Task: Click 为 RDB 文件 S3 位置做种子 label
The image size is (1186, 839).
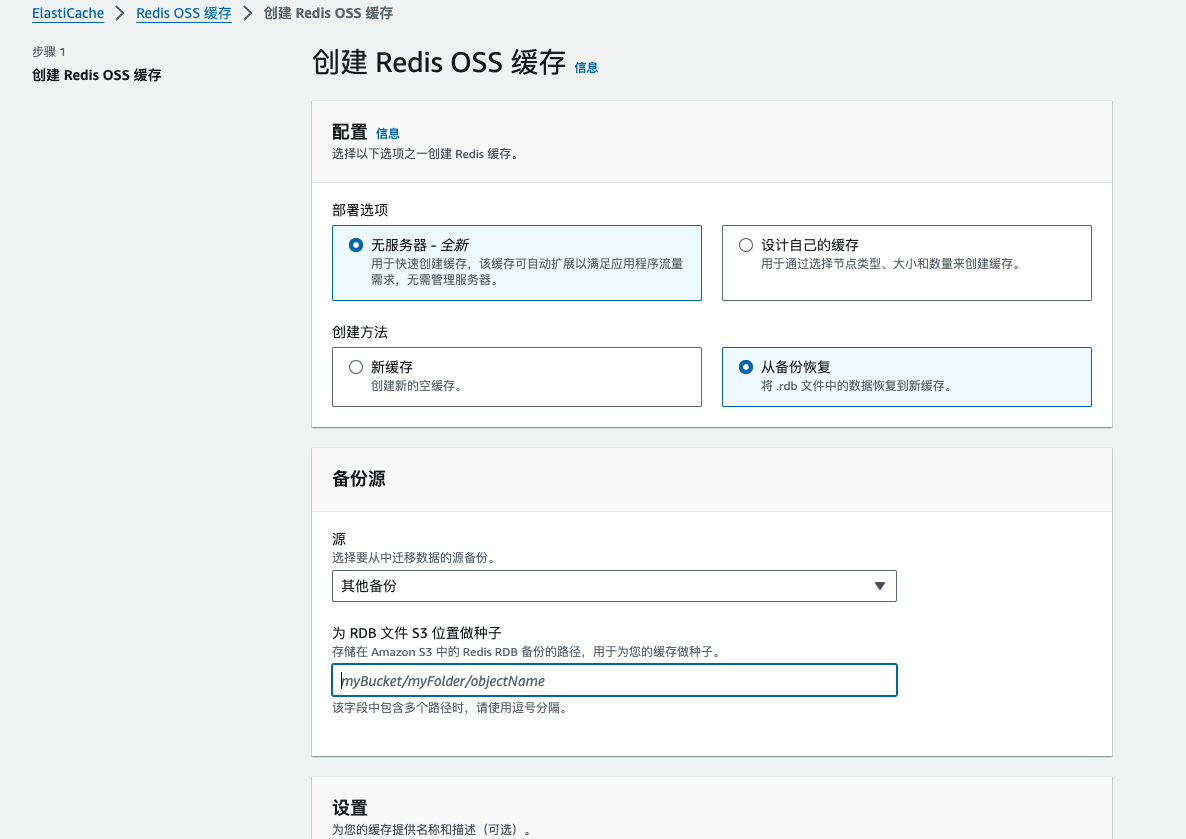Action: [417, 632]
